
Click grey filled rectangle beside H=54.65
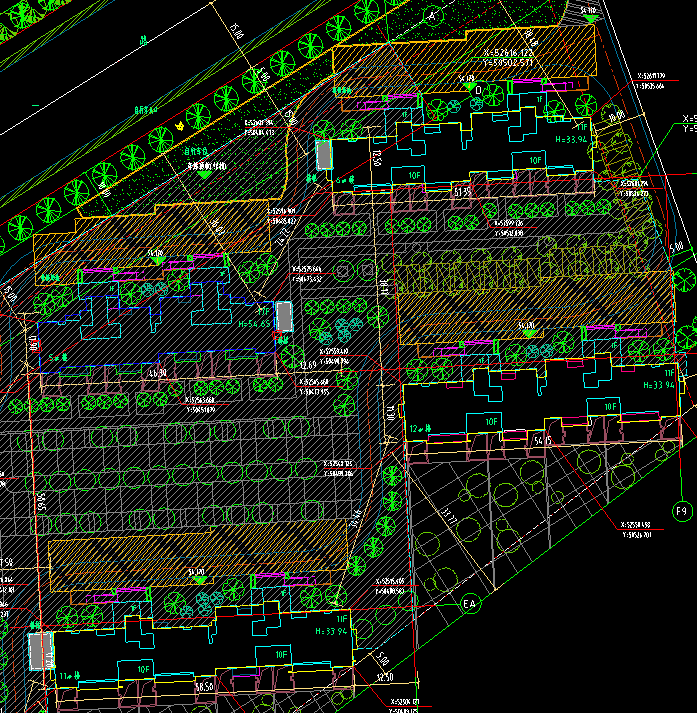(x=284, y=316)
